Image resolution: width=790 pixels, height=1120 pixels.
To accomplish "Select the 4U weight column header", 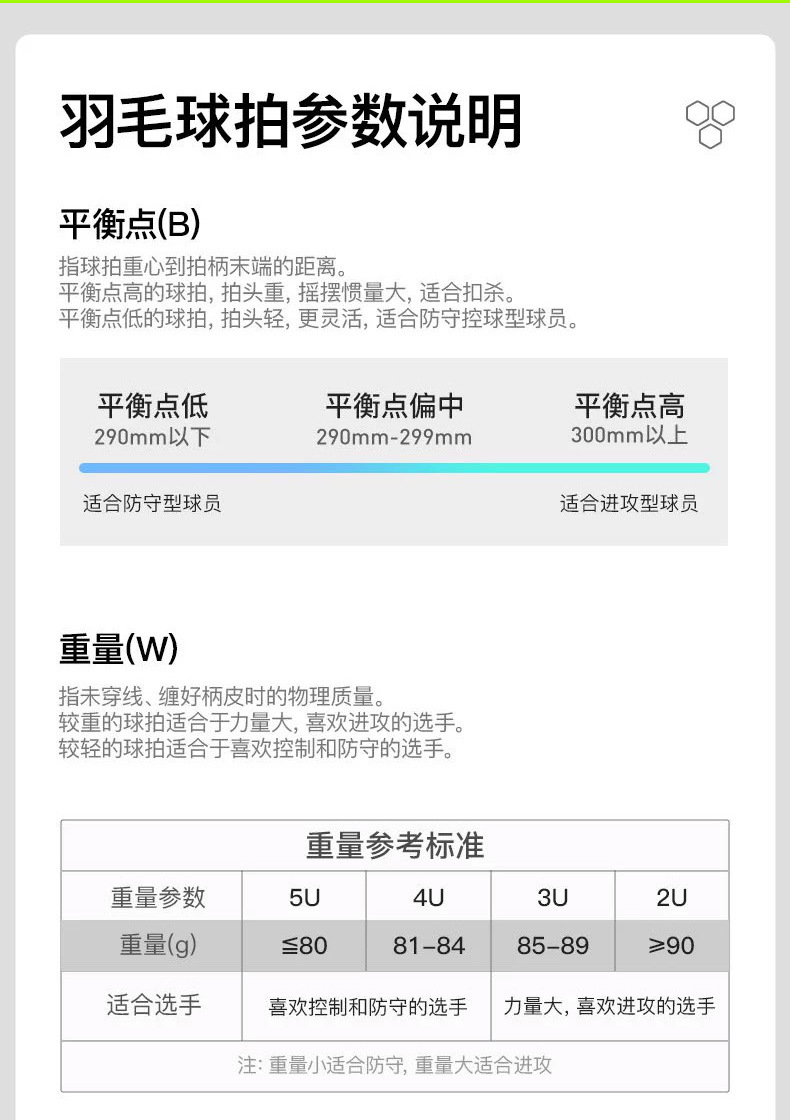I will click(x=428, y=897).
